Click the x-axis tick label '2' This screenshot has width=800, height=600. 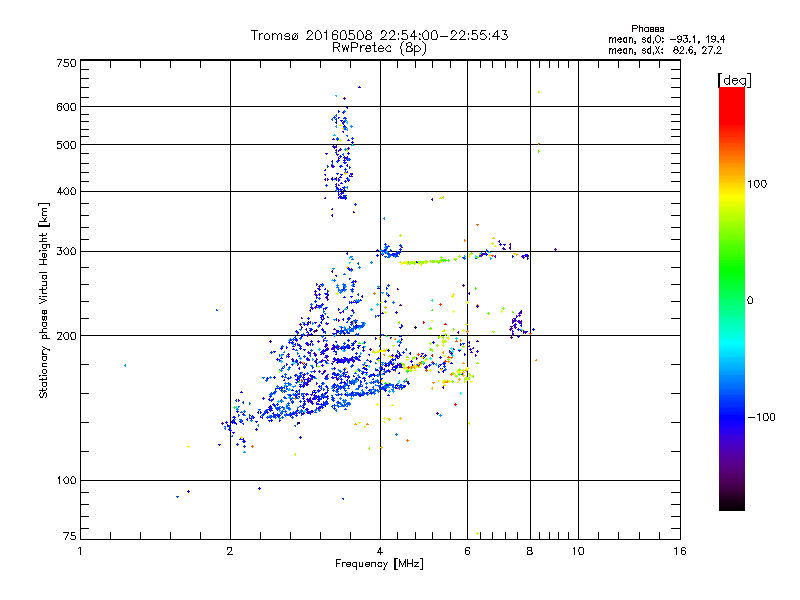pyautogui.click(x=230, y=551)
